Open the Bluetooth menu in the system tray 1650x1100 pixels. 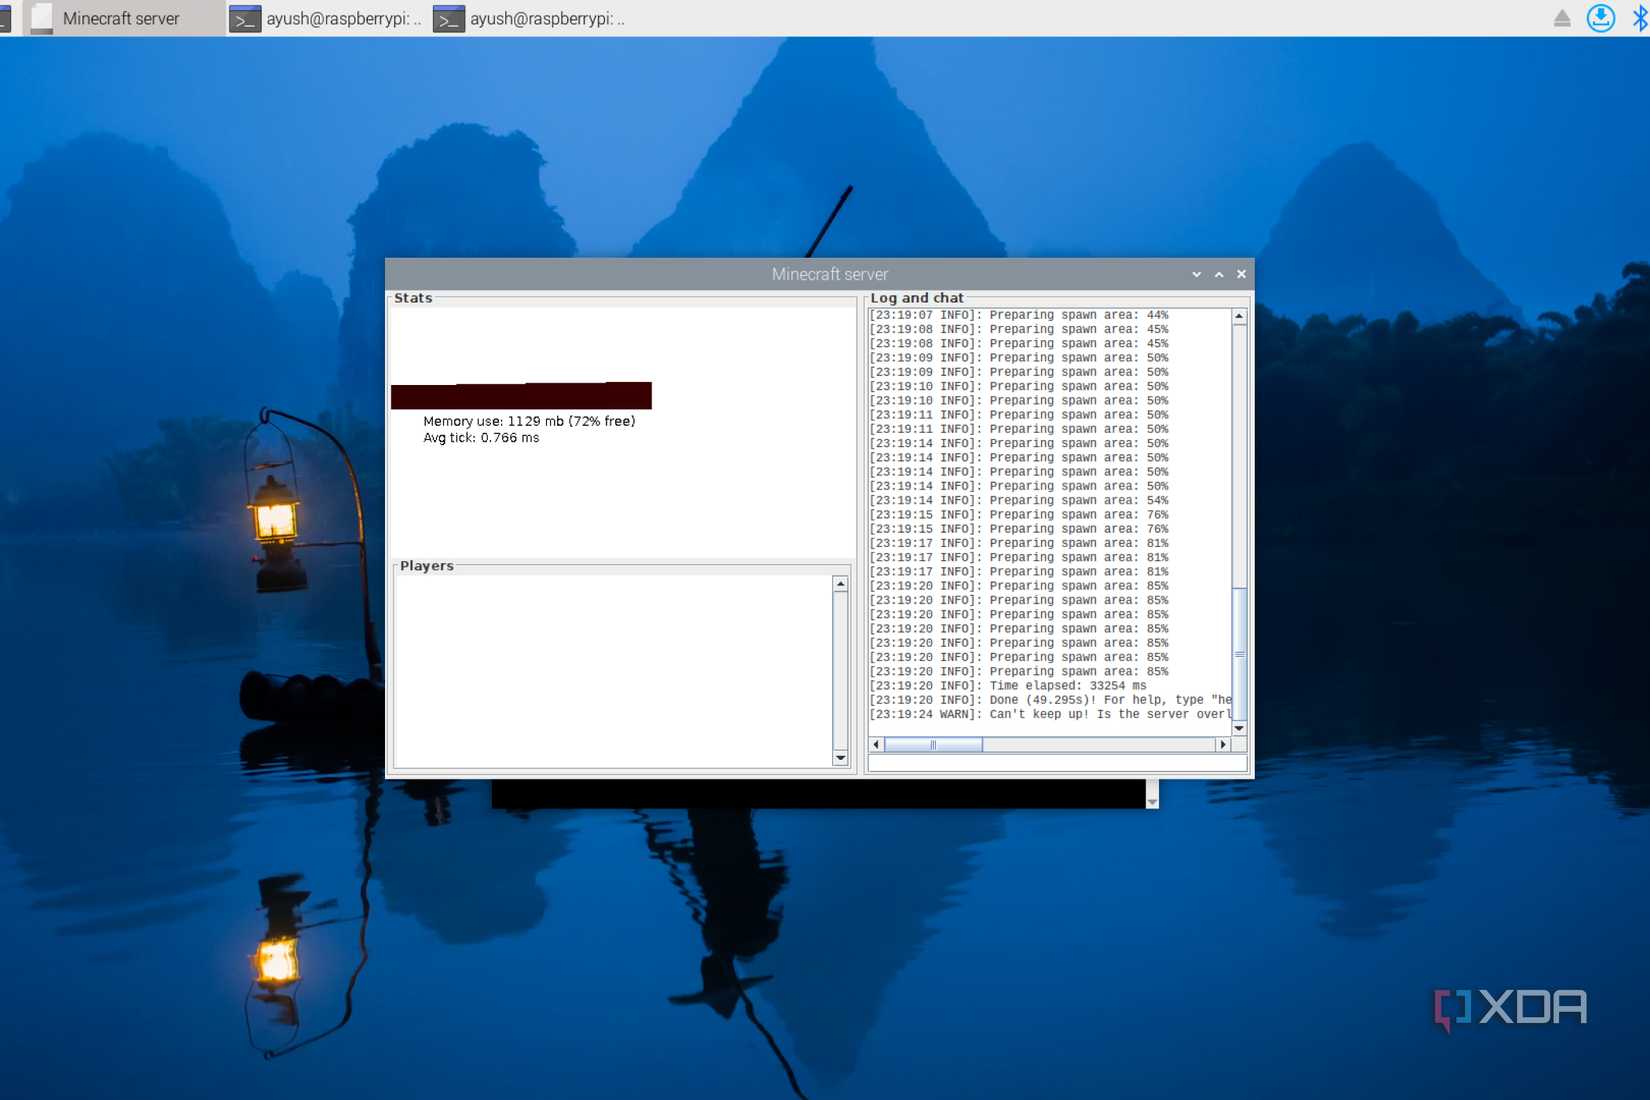coord(1641,17)
